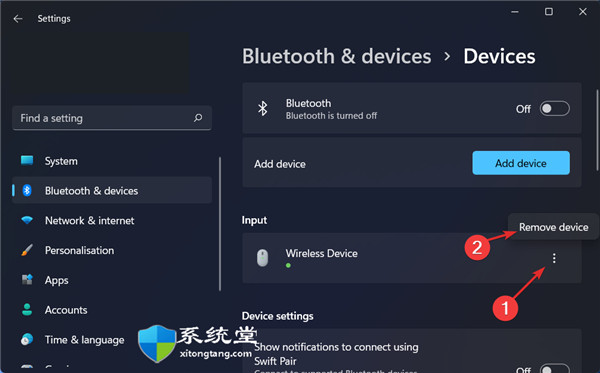Click the System monitor icon

[x=27, y=160]
